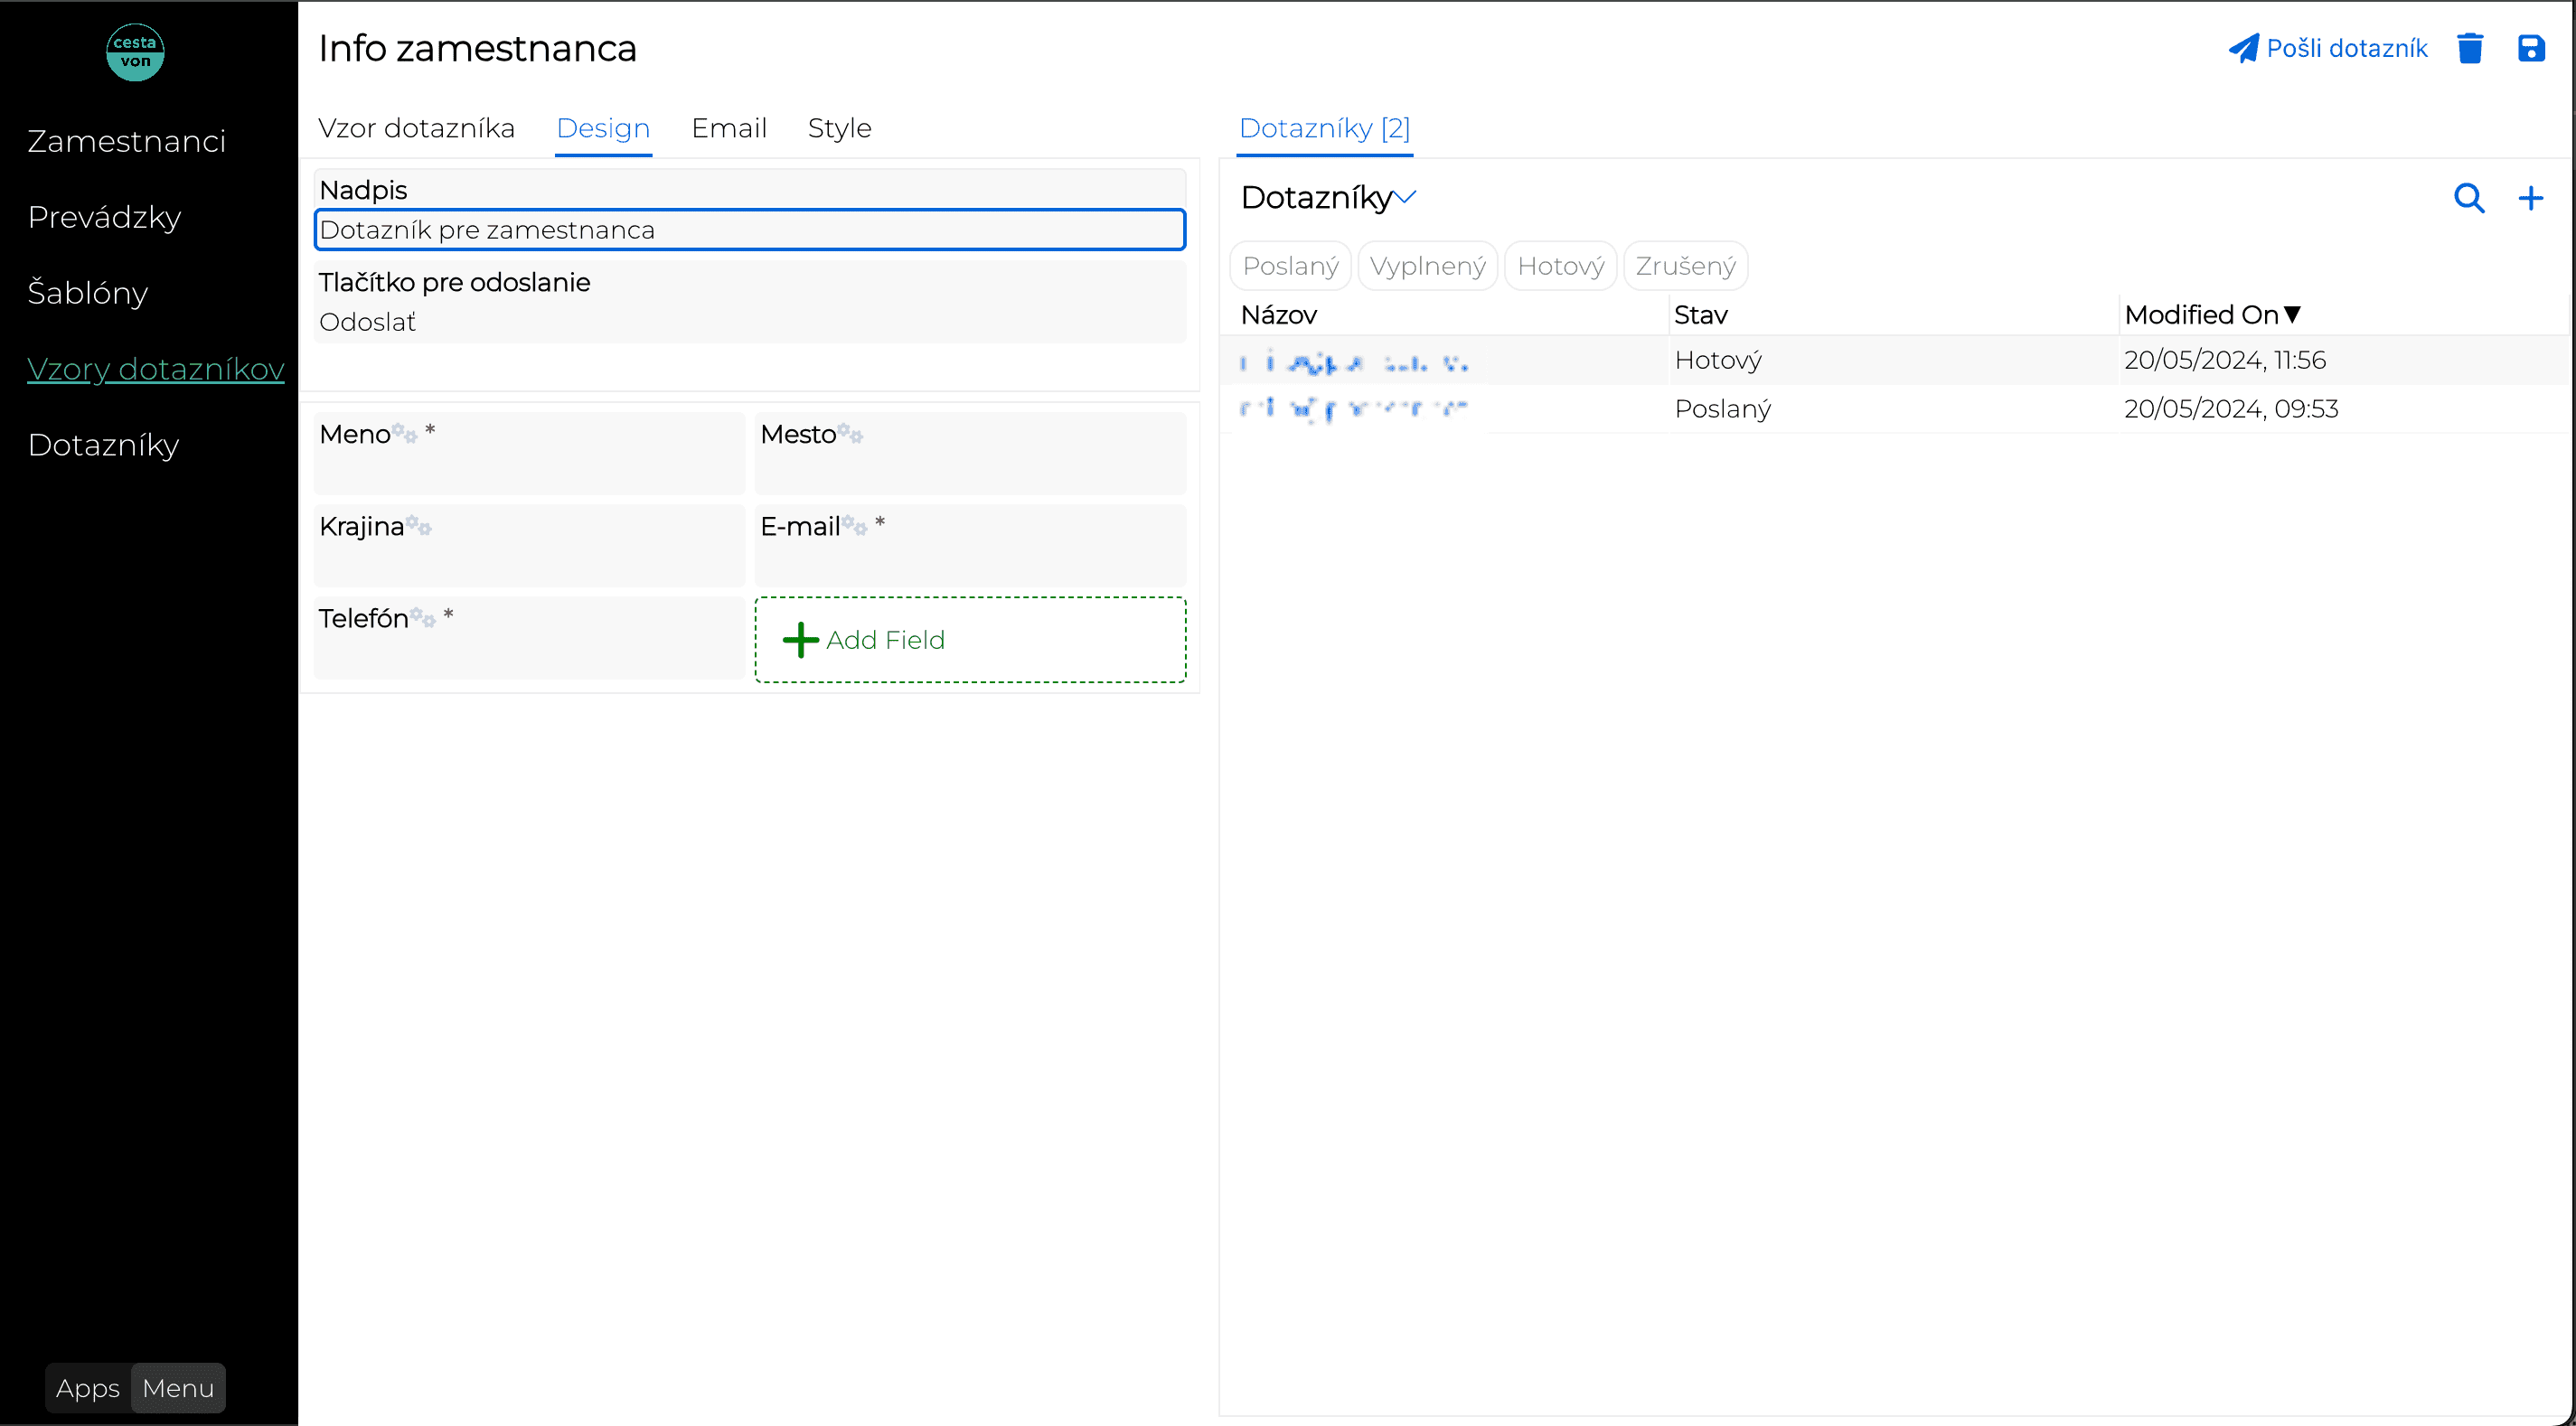Add new dotazník with plus icon

[2530, 198]
